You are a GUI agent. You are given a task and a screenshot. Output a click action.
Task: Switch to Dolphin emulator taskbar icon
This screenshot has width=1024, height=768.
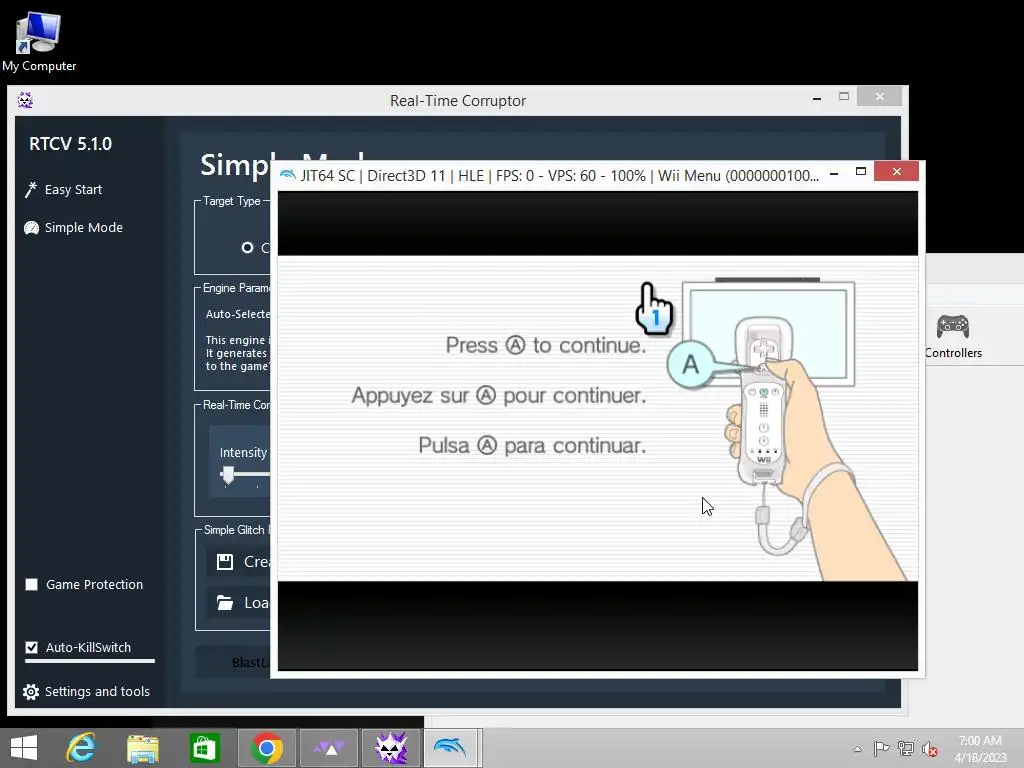pyautogui.click(x=451, y=748)
